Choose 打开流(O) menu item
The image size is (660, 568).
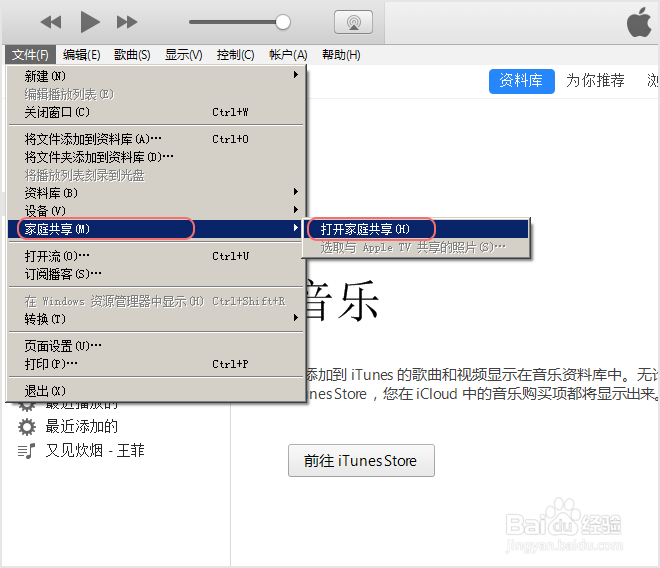click(156, 256)
